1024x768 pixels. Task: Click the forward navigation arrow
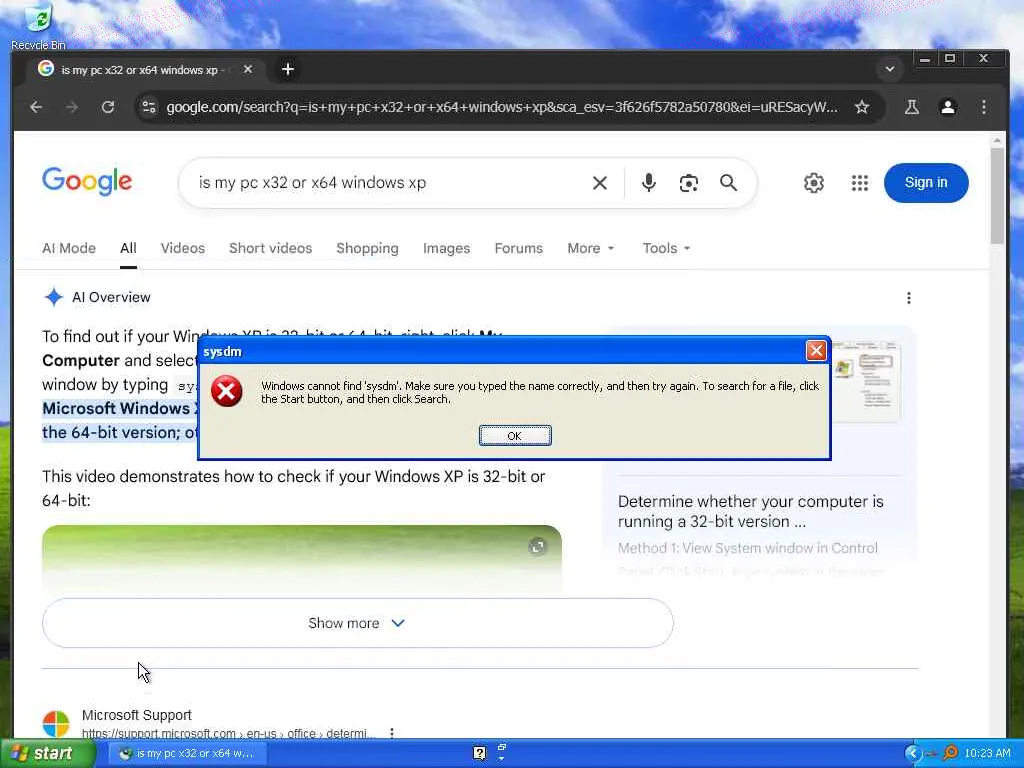[72, 107]
